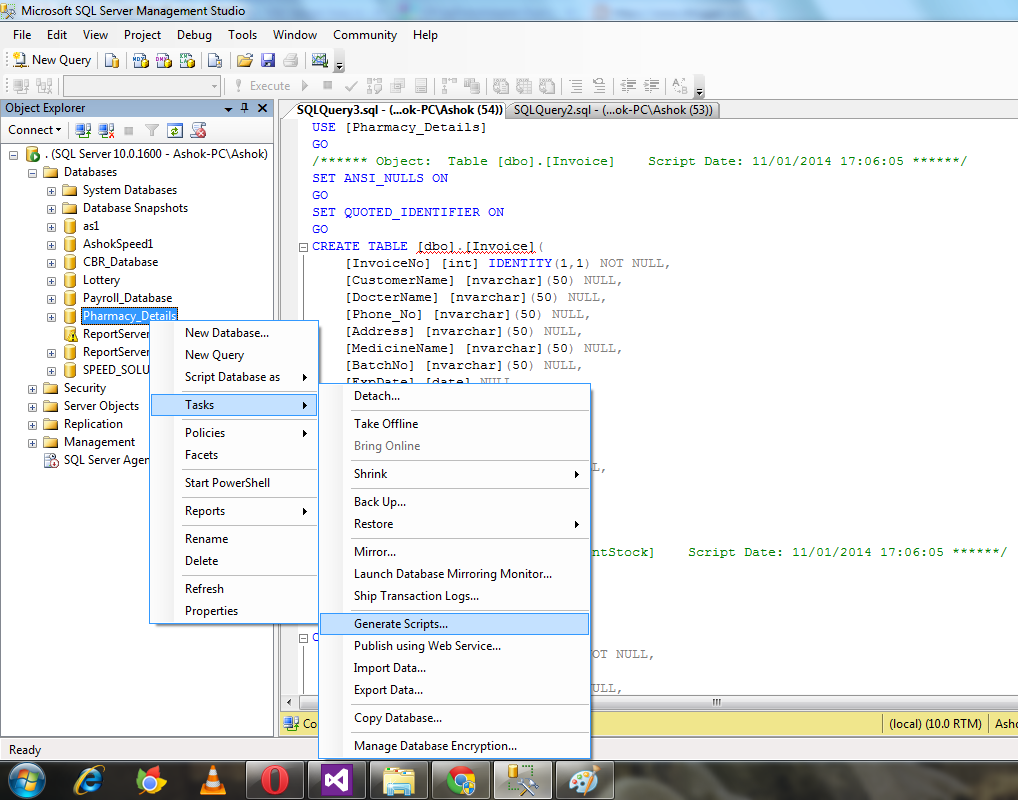Click the New Query toolbar button
Screen dimensions: 1018x800
click(52, 60)
